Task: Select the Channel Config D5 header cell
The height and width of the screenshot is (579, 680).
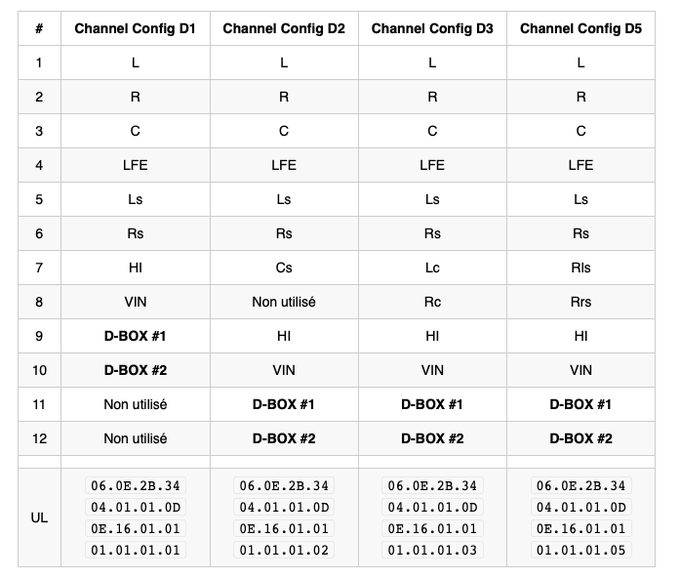Action: [581, 28]
